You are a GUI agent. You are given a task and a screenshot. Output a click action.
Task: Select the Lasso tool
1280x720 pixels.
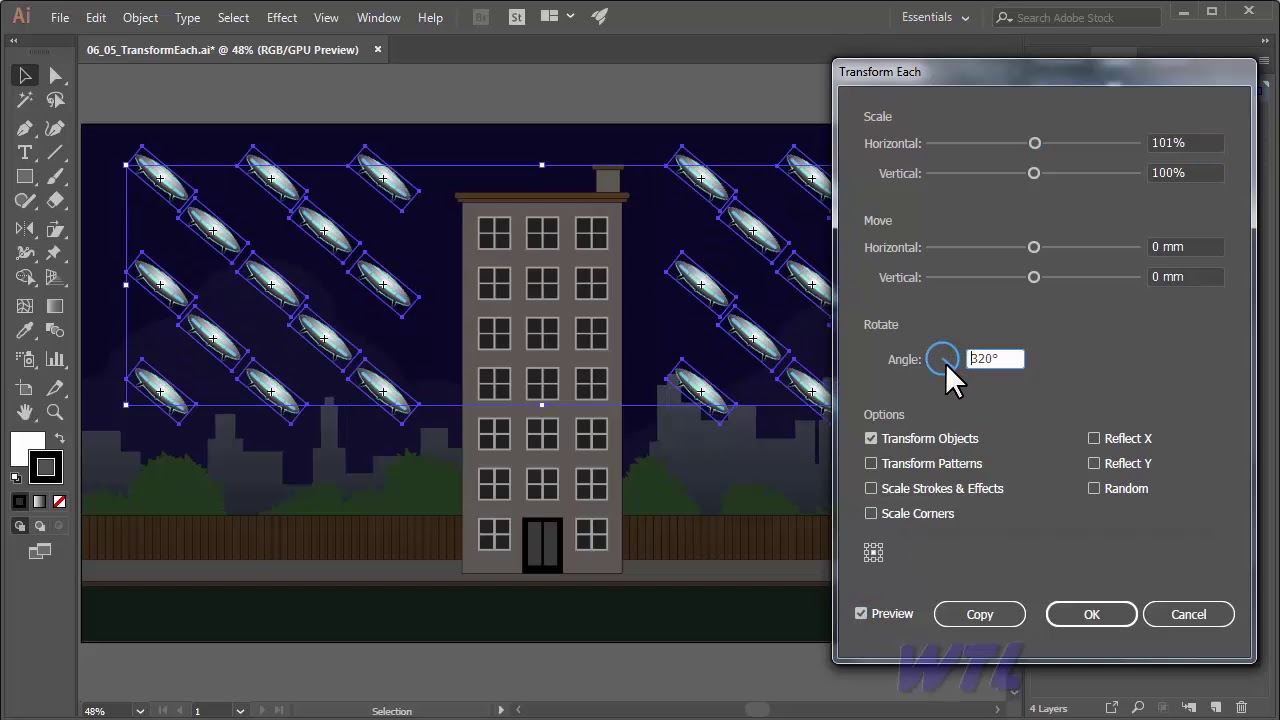point(55,100)
